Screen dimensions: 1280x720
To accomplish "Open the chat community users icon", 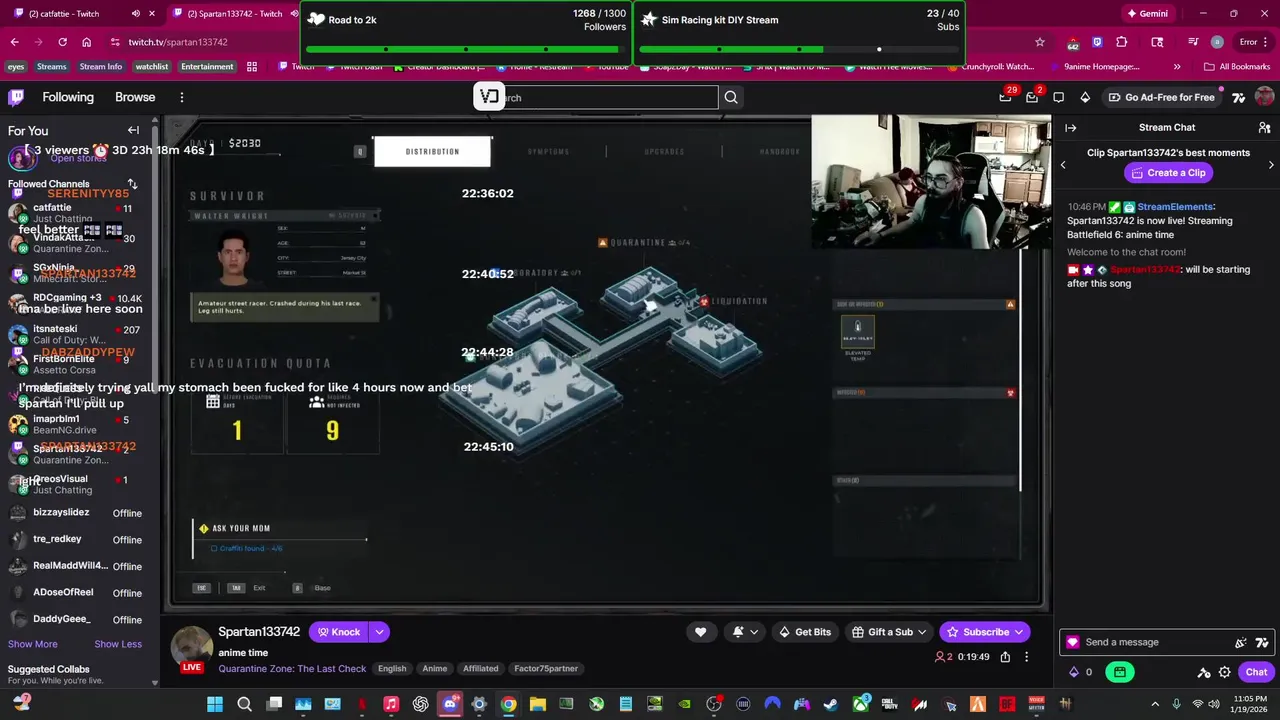I will [1264, 128].
